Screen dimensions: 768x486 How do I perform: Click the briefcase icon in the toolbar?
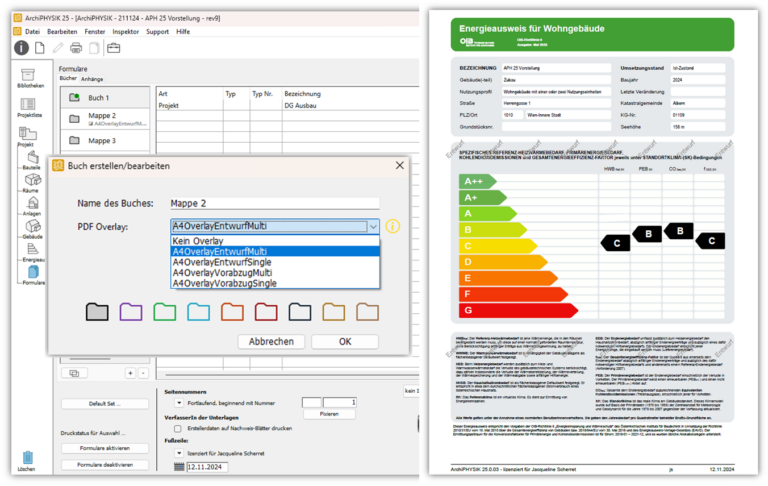114,48
